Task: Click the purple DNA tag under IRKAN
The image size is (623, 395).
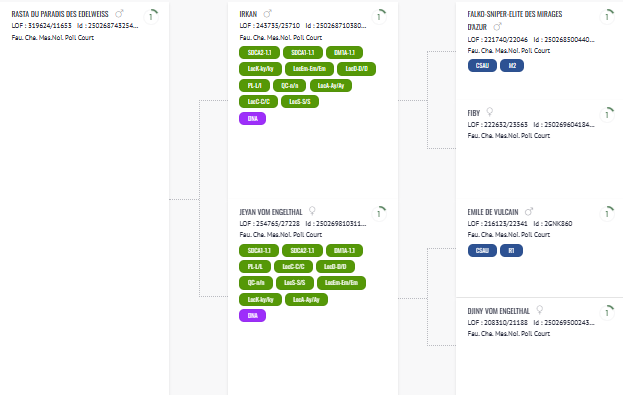Action: (252, 118)
